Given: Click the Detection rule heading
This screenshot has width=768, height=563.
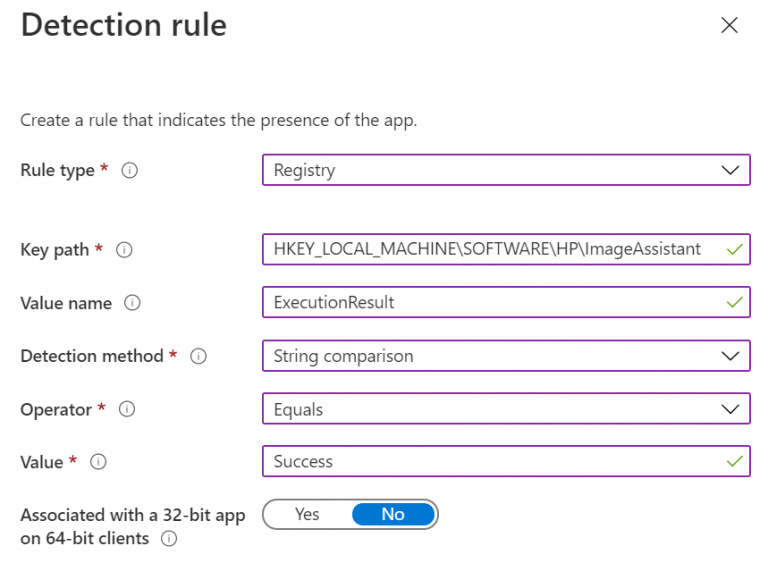Looking at the screenshot, I should click(x=124, y=25).
